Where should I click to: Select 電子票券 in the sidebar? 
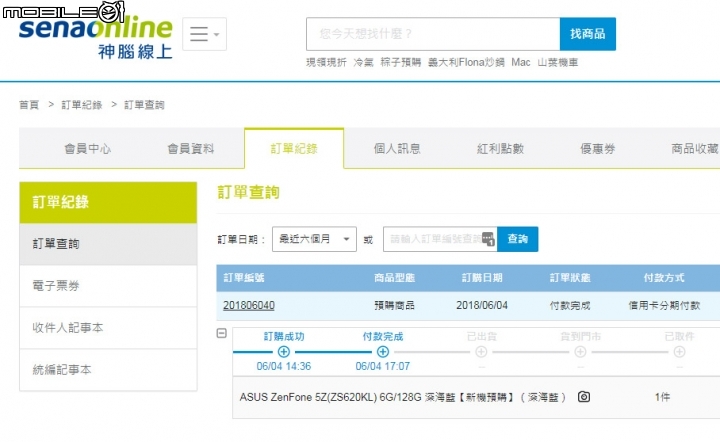click(108, 286)
